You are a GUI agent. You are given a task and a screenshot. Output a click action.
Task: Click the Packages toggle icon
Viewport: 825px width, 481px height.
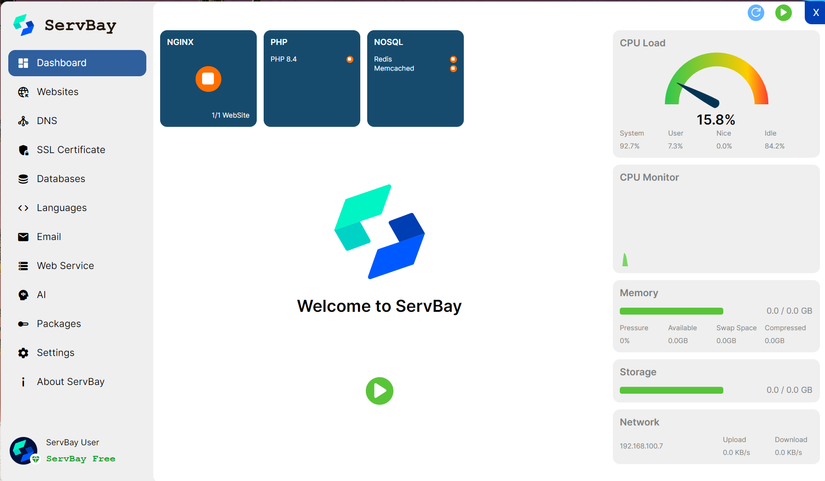(23, 324)
